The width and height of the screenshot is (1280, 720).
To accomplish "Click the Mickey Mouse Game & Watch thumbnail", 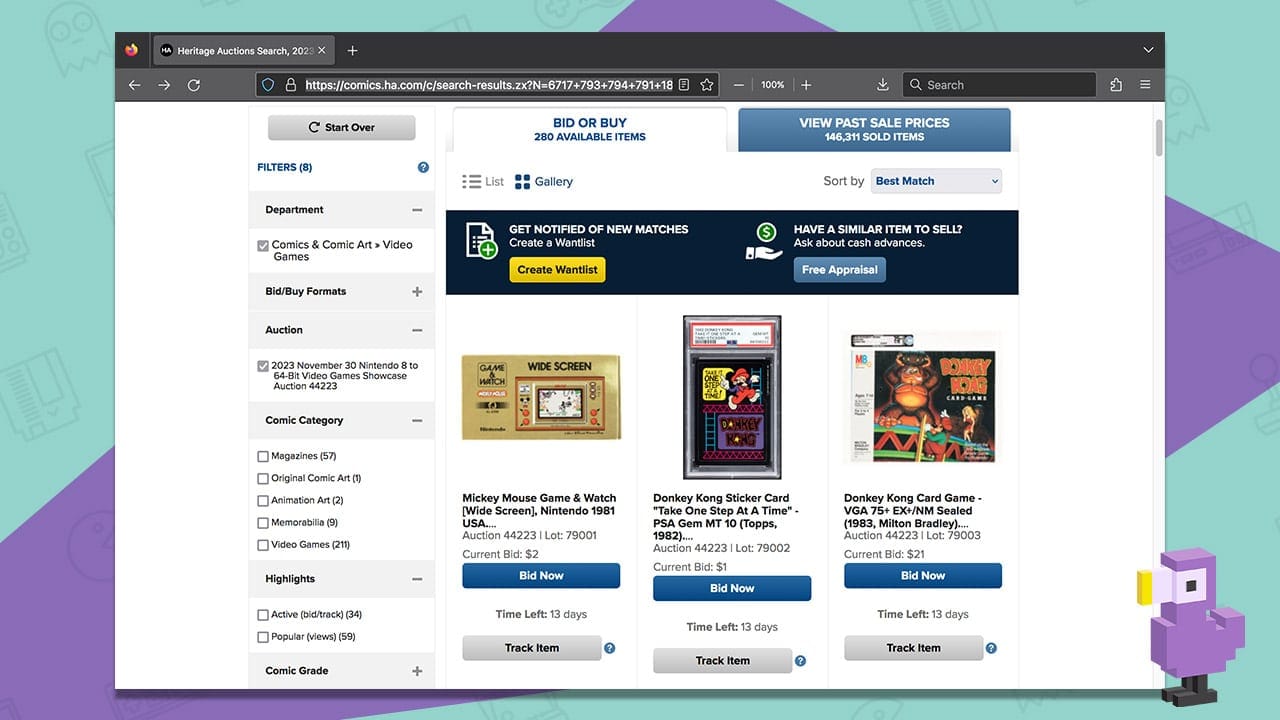I will click(x=541, y=397).
